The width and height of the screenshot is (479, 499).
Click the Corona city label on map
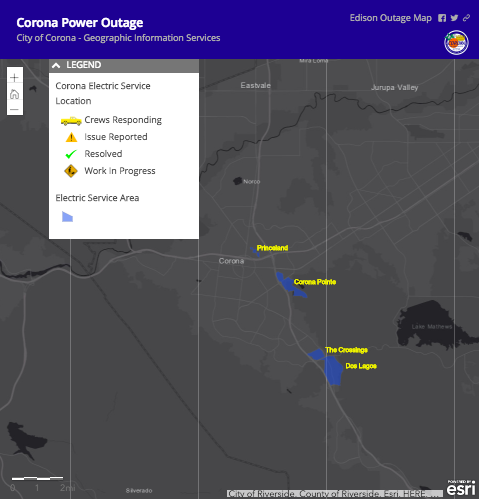tap(231, 261)
